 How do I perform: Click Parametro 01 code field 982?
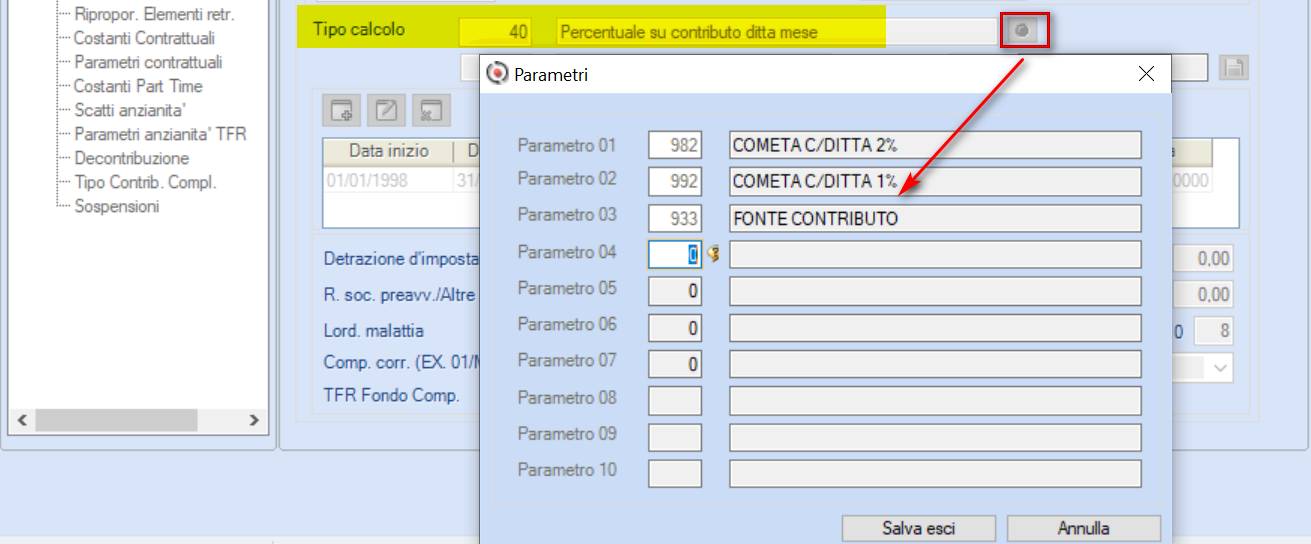click(x=675, y=145)
